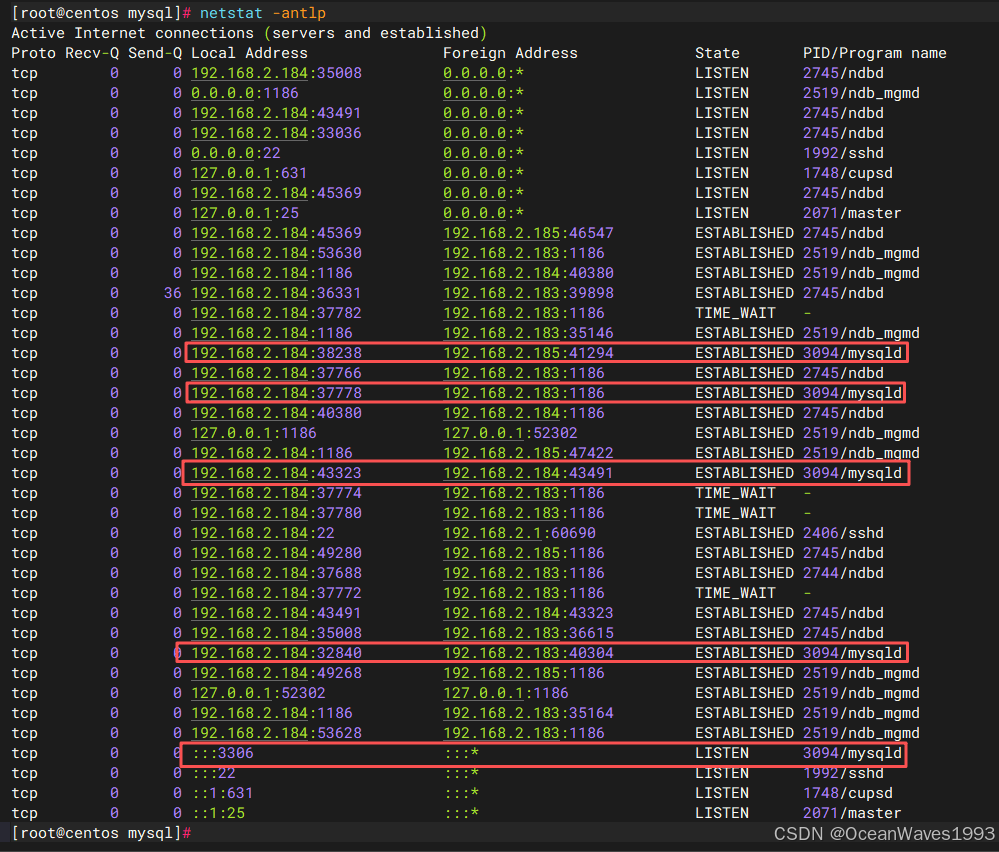Click local address 192.168.2.184:53628
This screenshot has height=852, width=999.
(x=277, y=733)
